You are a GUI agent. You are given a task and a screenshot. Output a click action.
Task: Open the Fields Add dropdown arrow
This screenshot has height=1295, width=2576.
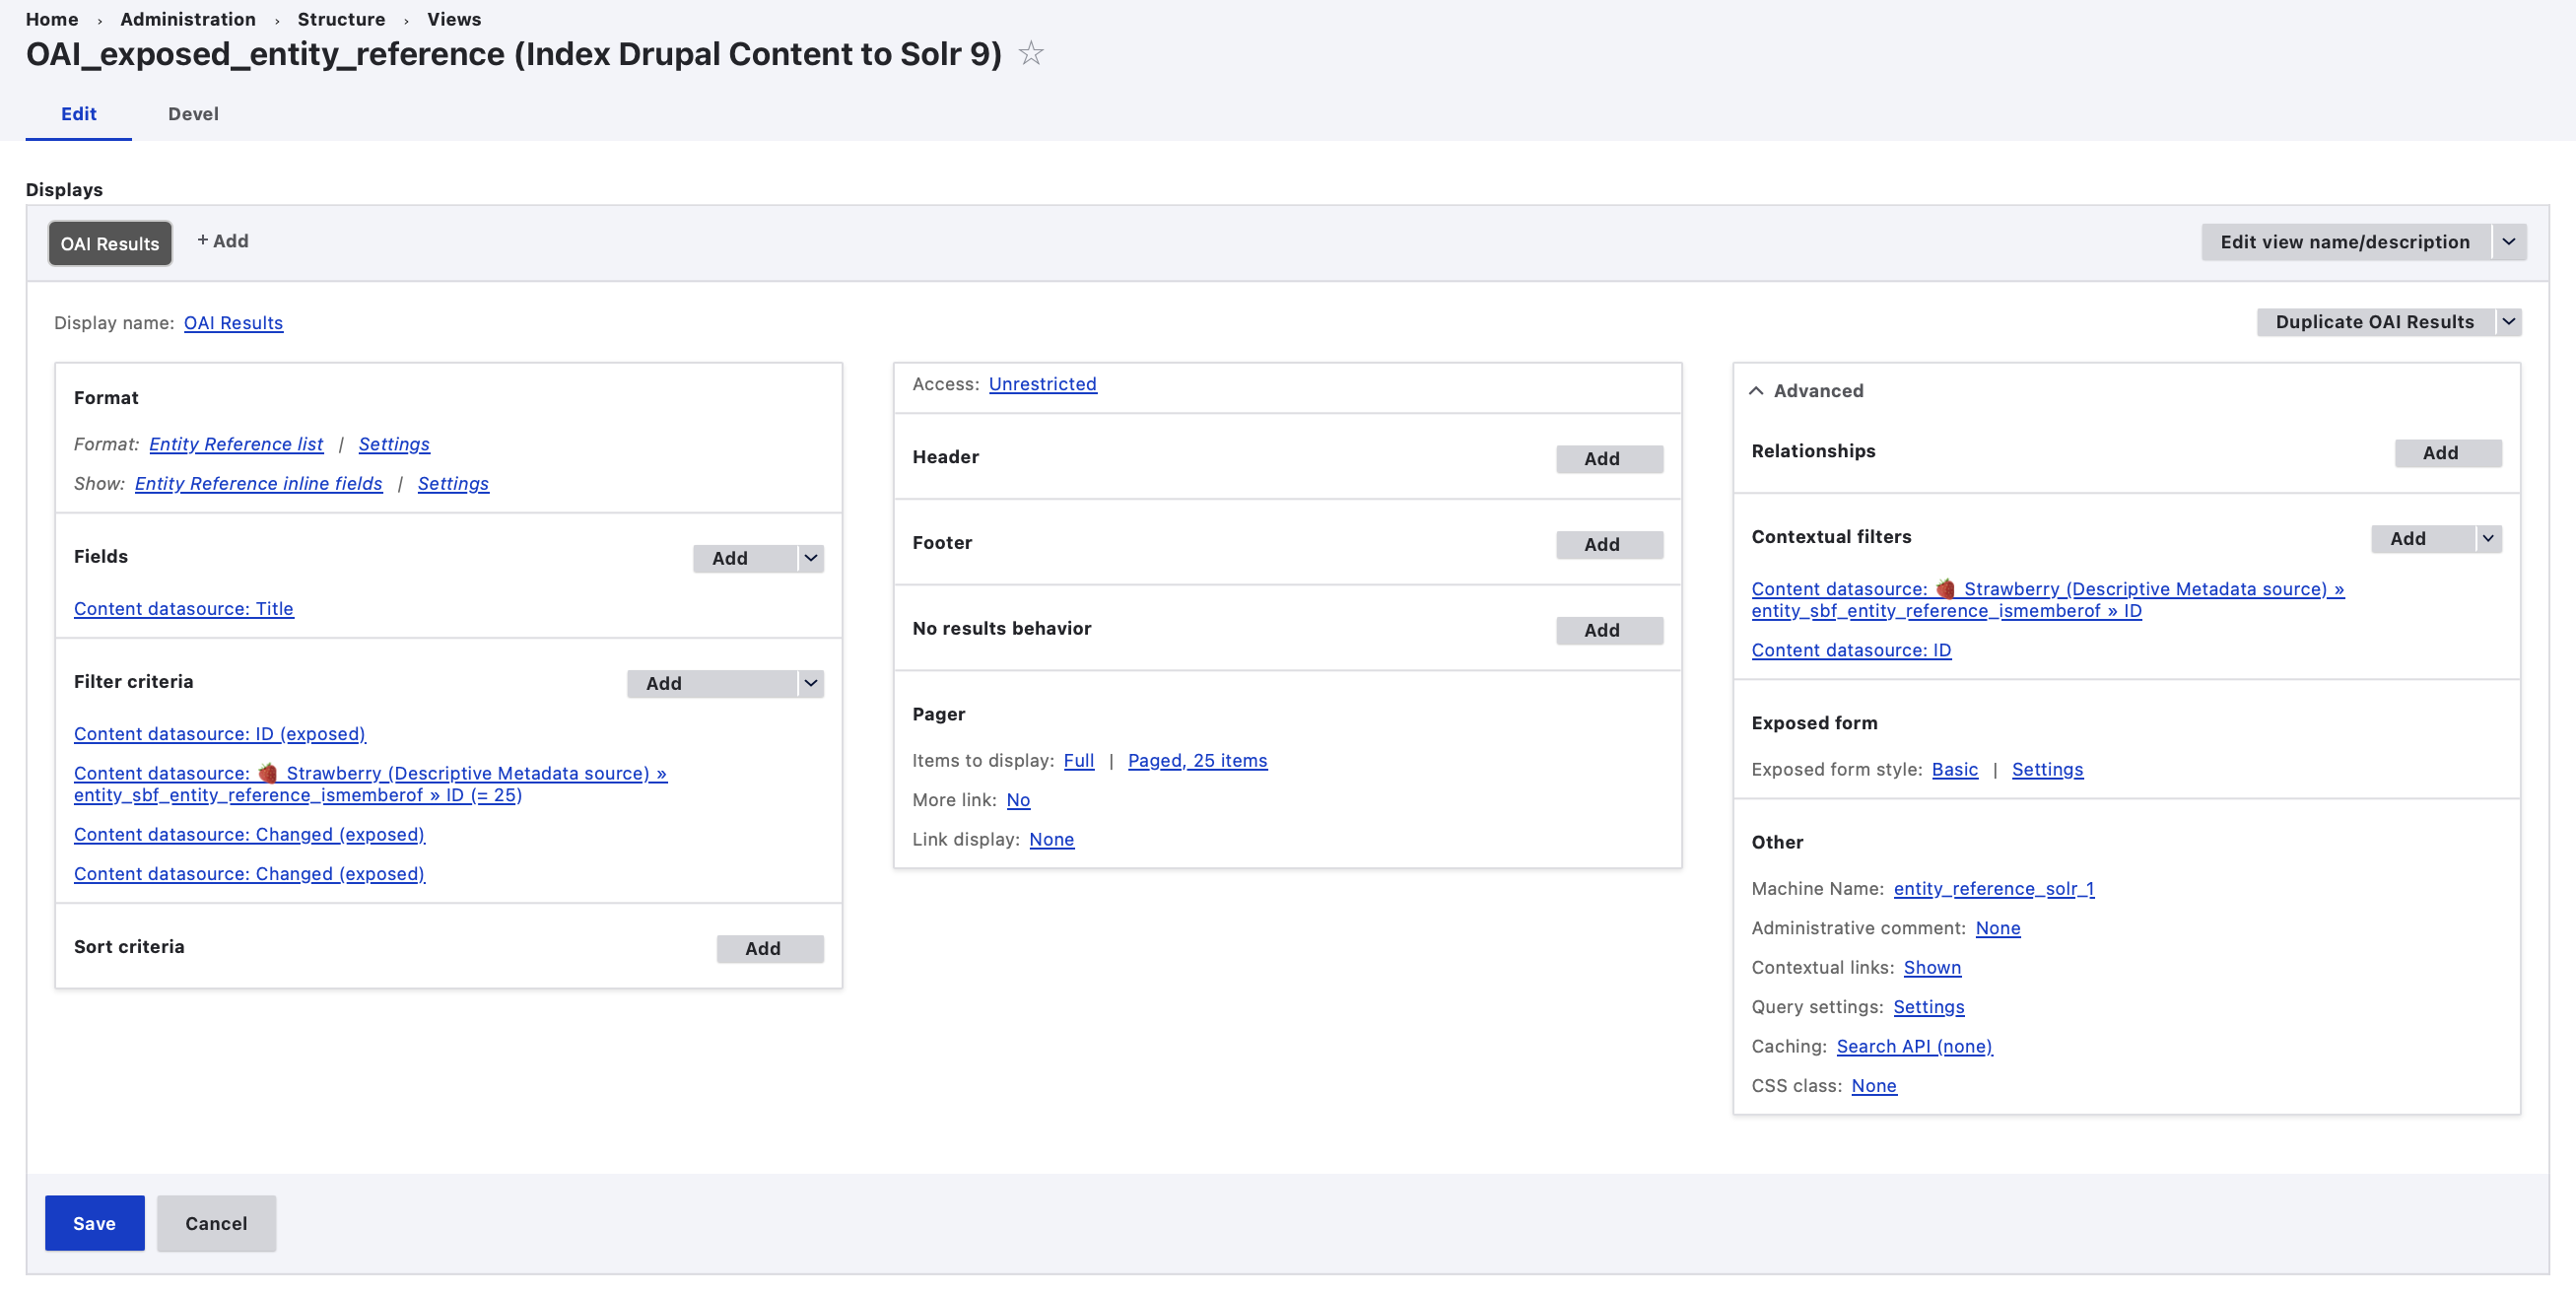coord(811,558)
